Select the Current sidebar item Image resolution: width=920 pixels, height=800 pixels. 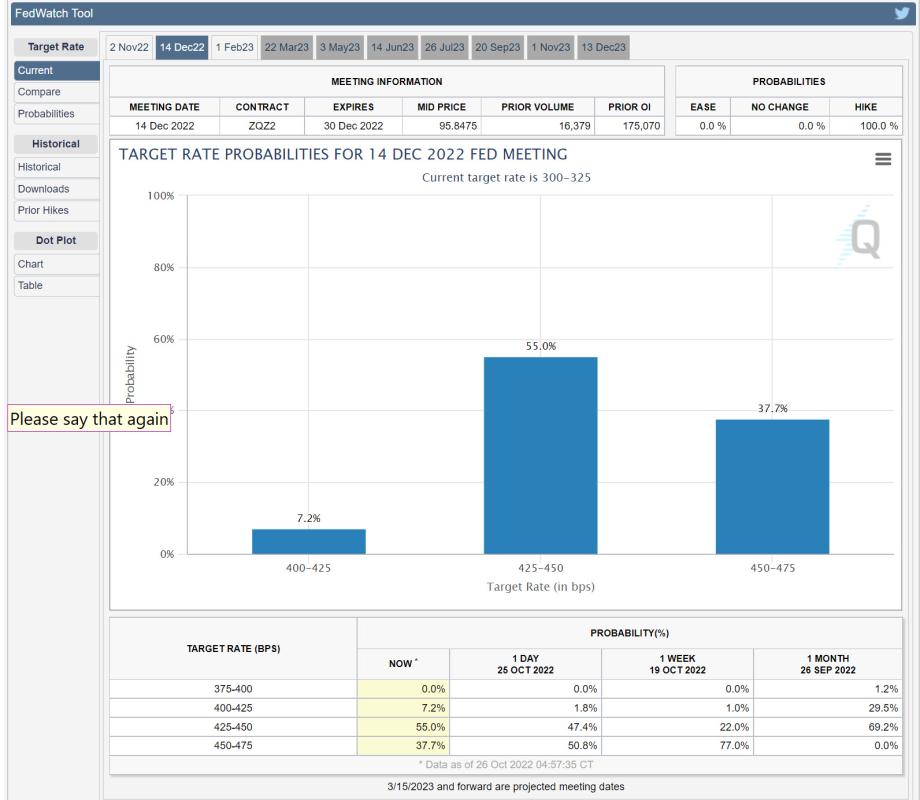(x=34, y=71)
